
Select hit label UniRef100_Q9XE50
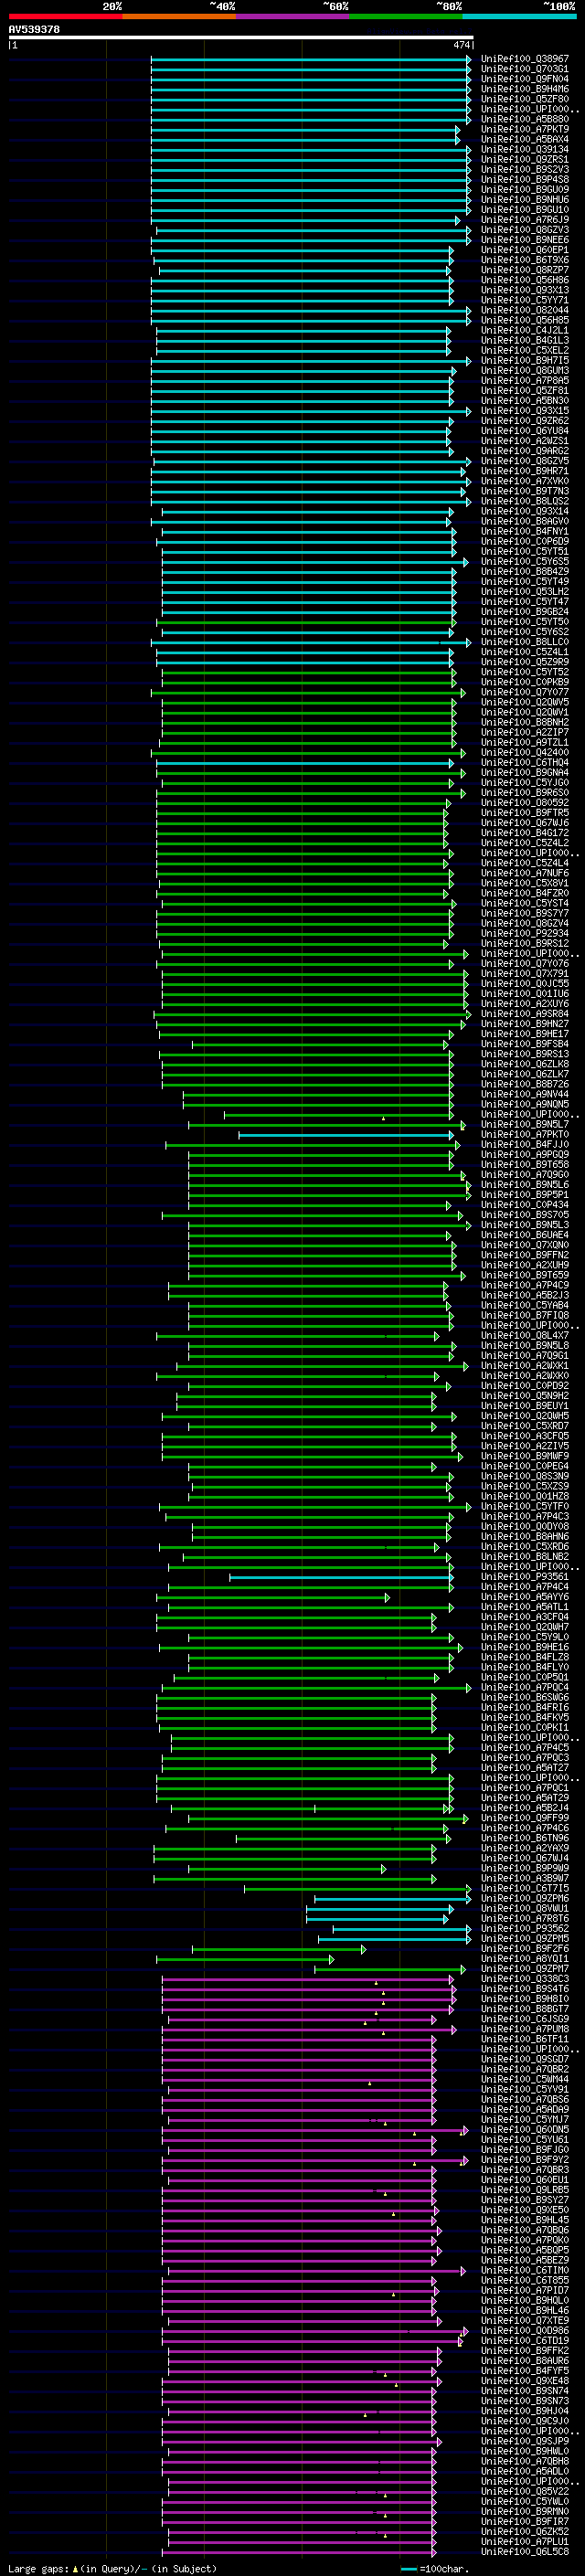(525, 2209)
